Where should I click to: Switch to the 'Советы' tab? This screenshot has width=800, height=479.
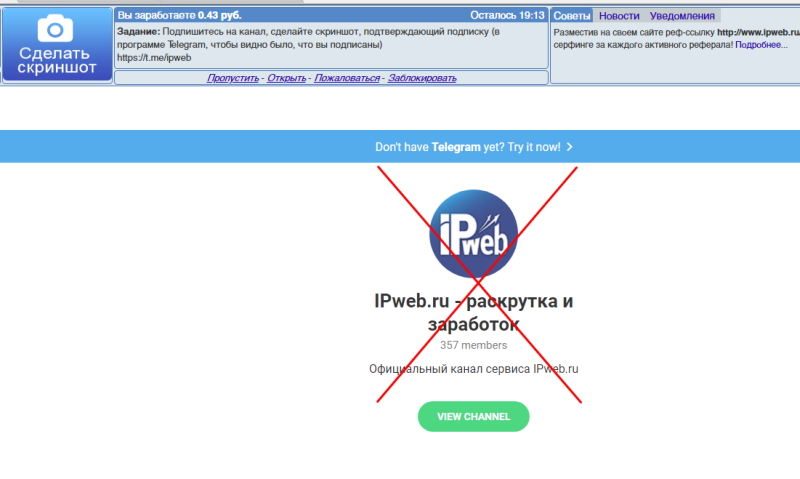(x=572, y=16)
